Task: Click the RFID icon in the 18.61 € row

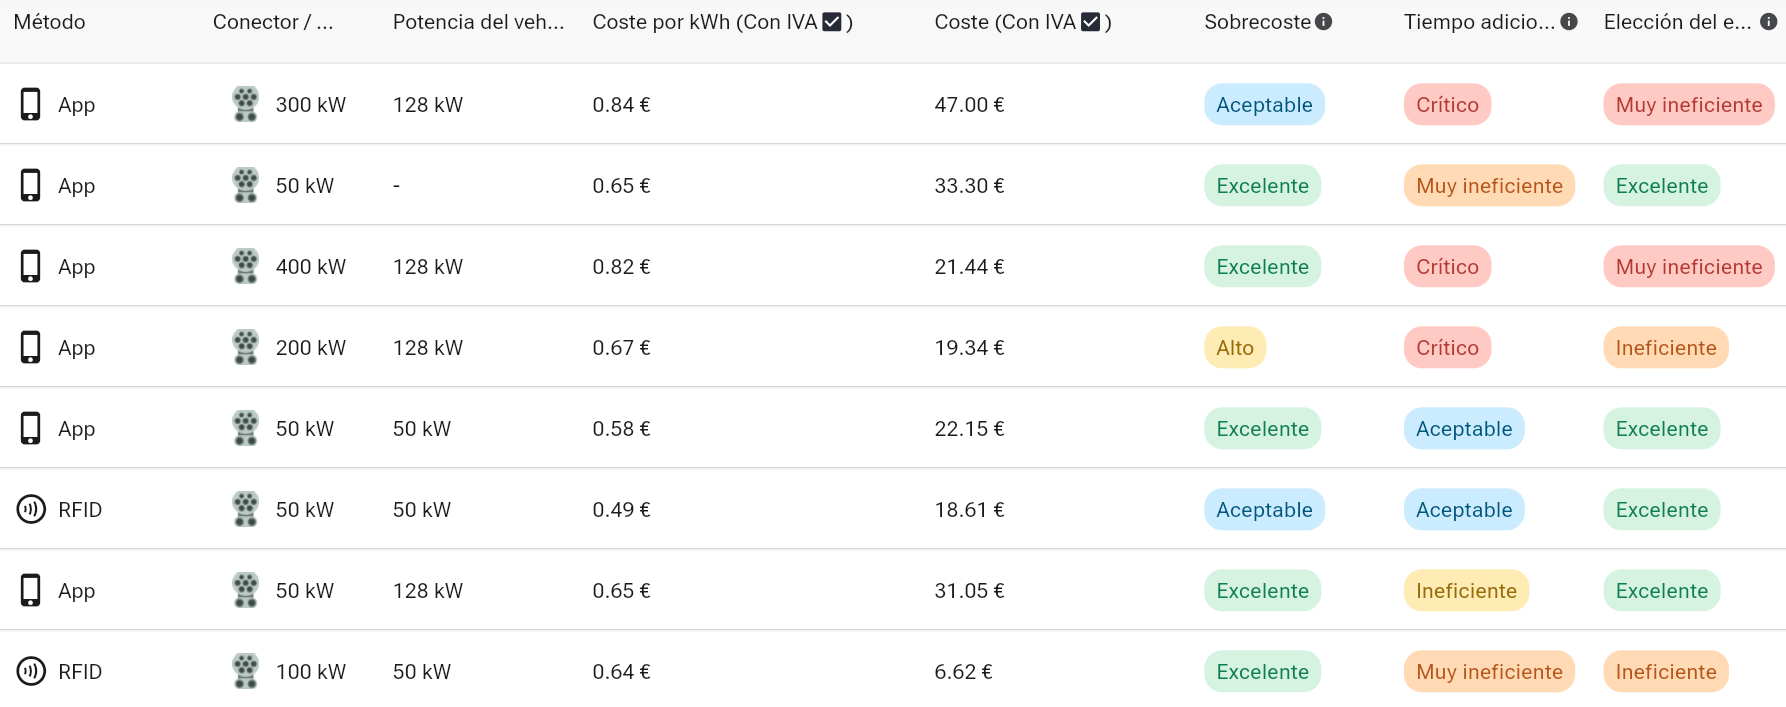Action: pyautogui.click(x=31, y=510)
